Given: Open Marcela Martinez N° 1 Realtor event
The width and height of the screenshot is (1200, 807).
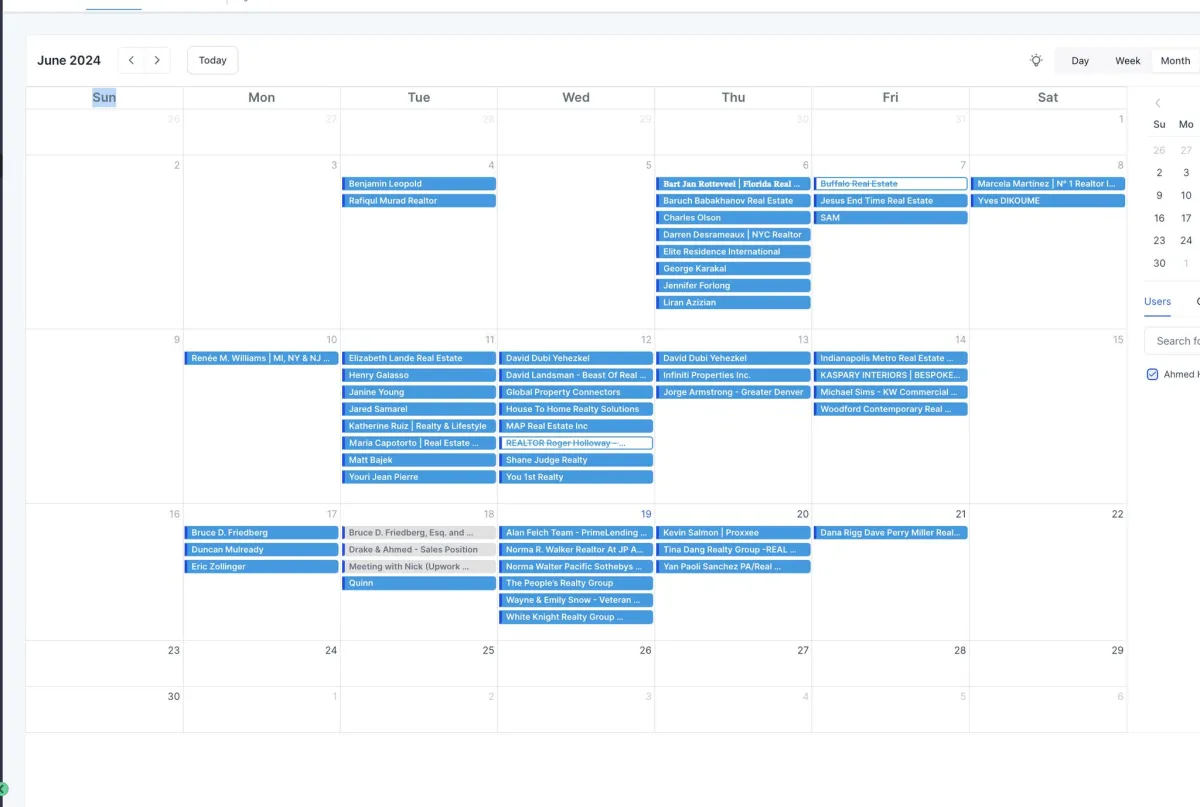Looking at the screenshot, I should pos(1048,184).
